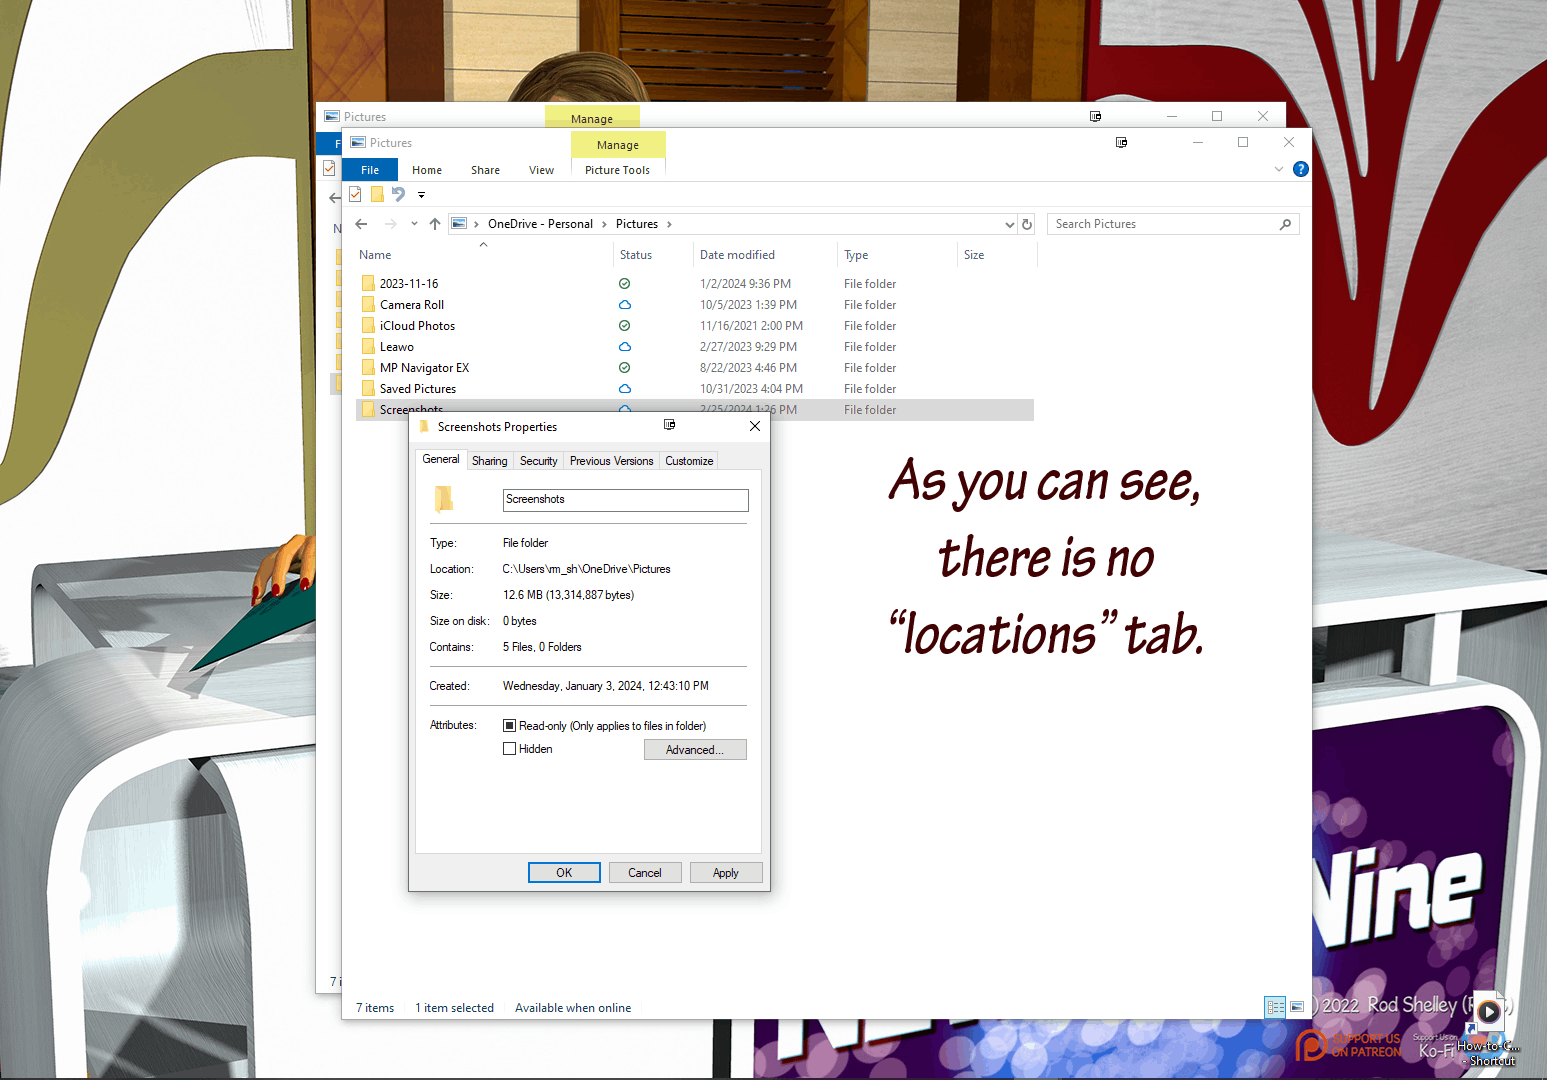Screen dimensions: 1547x1080
Task: Open the Picture Tools ribbon tab
Action: pyautogui.click(x=617, y=170)
